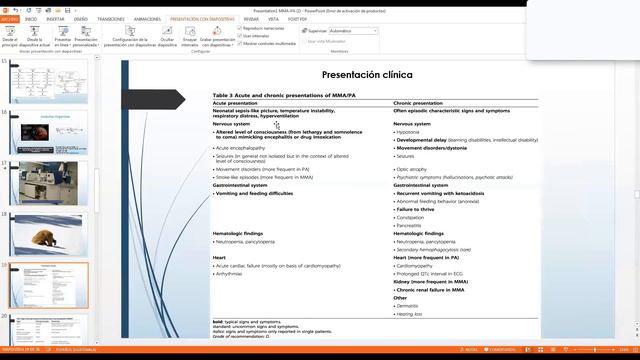Click Comentarios button in status bar
The width and height of the screenshot is (640, 360).
point(500,350)
